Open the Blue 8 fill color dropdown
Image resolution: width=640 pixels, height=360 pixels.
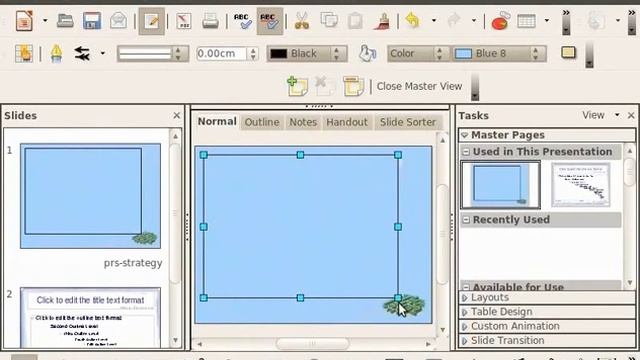point(499,53)
